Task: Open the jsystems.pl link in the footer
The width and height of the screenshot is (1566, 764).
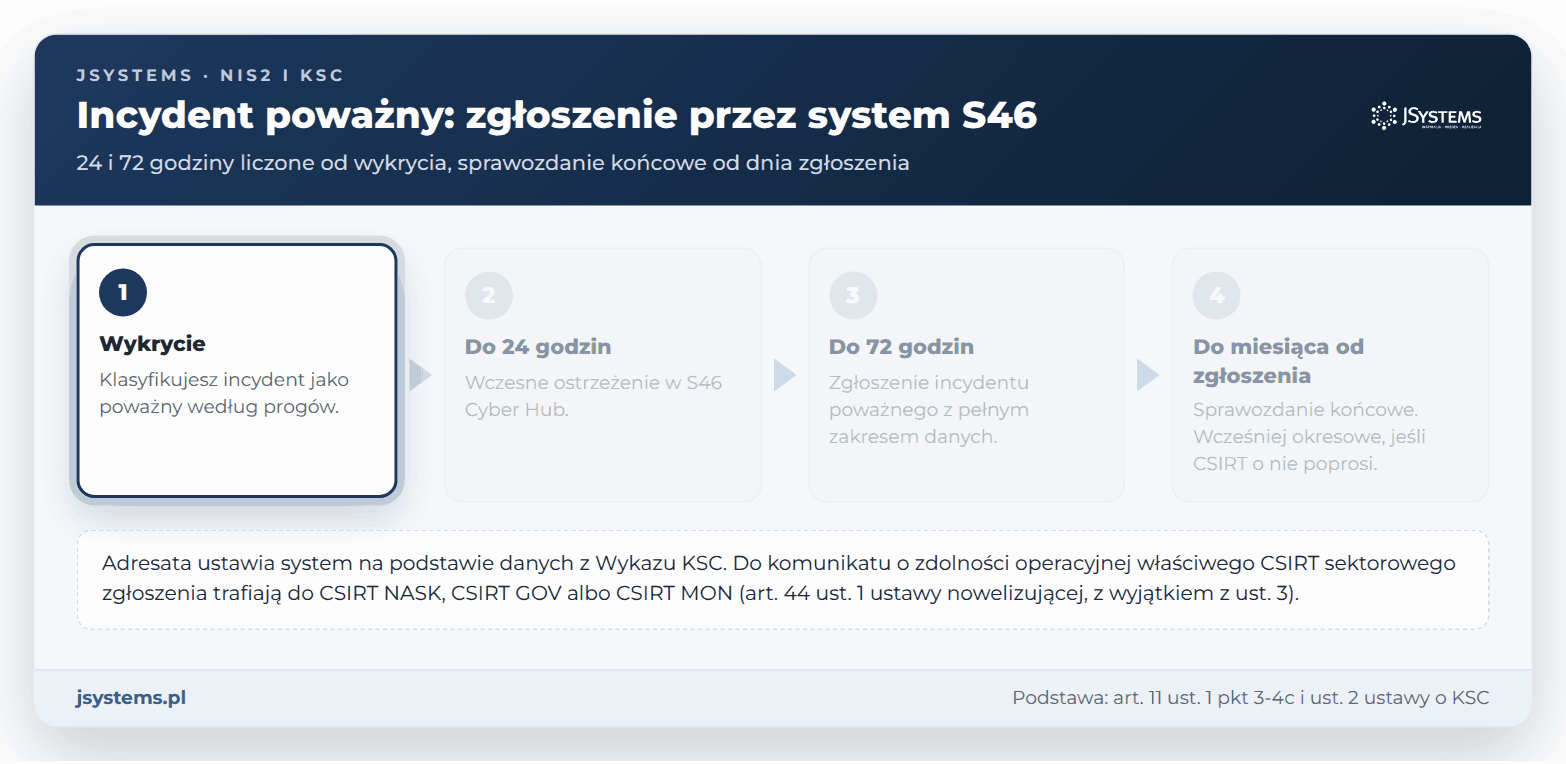Action: coord(131,698)
